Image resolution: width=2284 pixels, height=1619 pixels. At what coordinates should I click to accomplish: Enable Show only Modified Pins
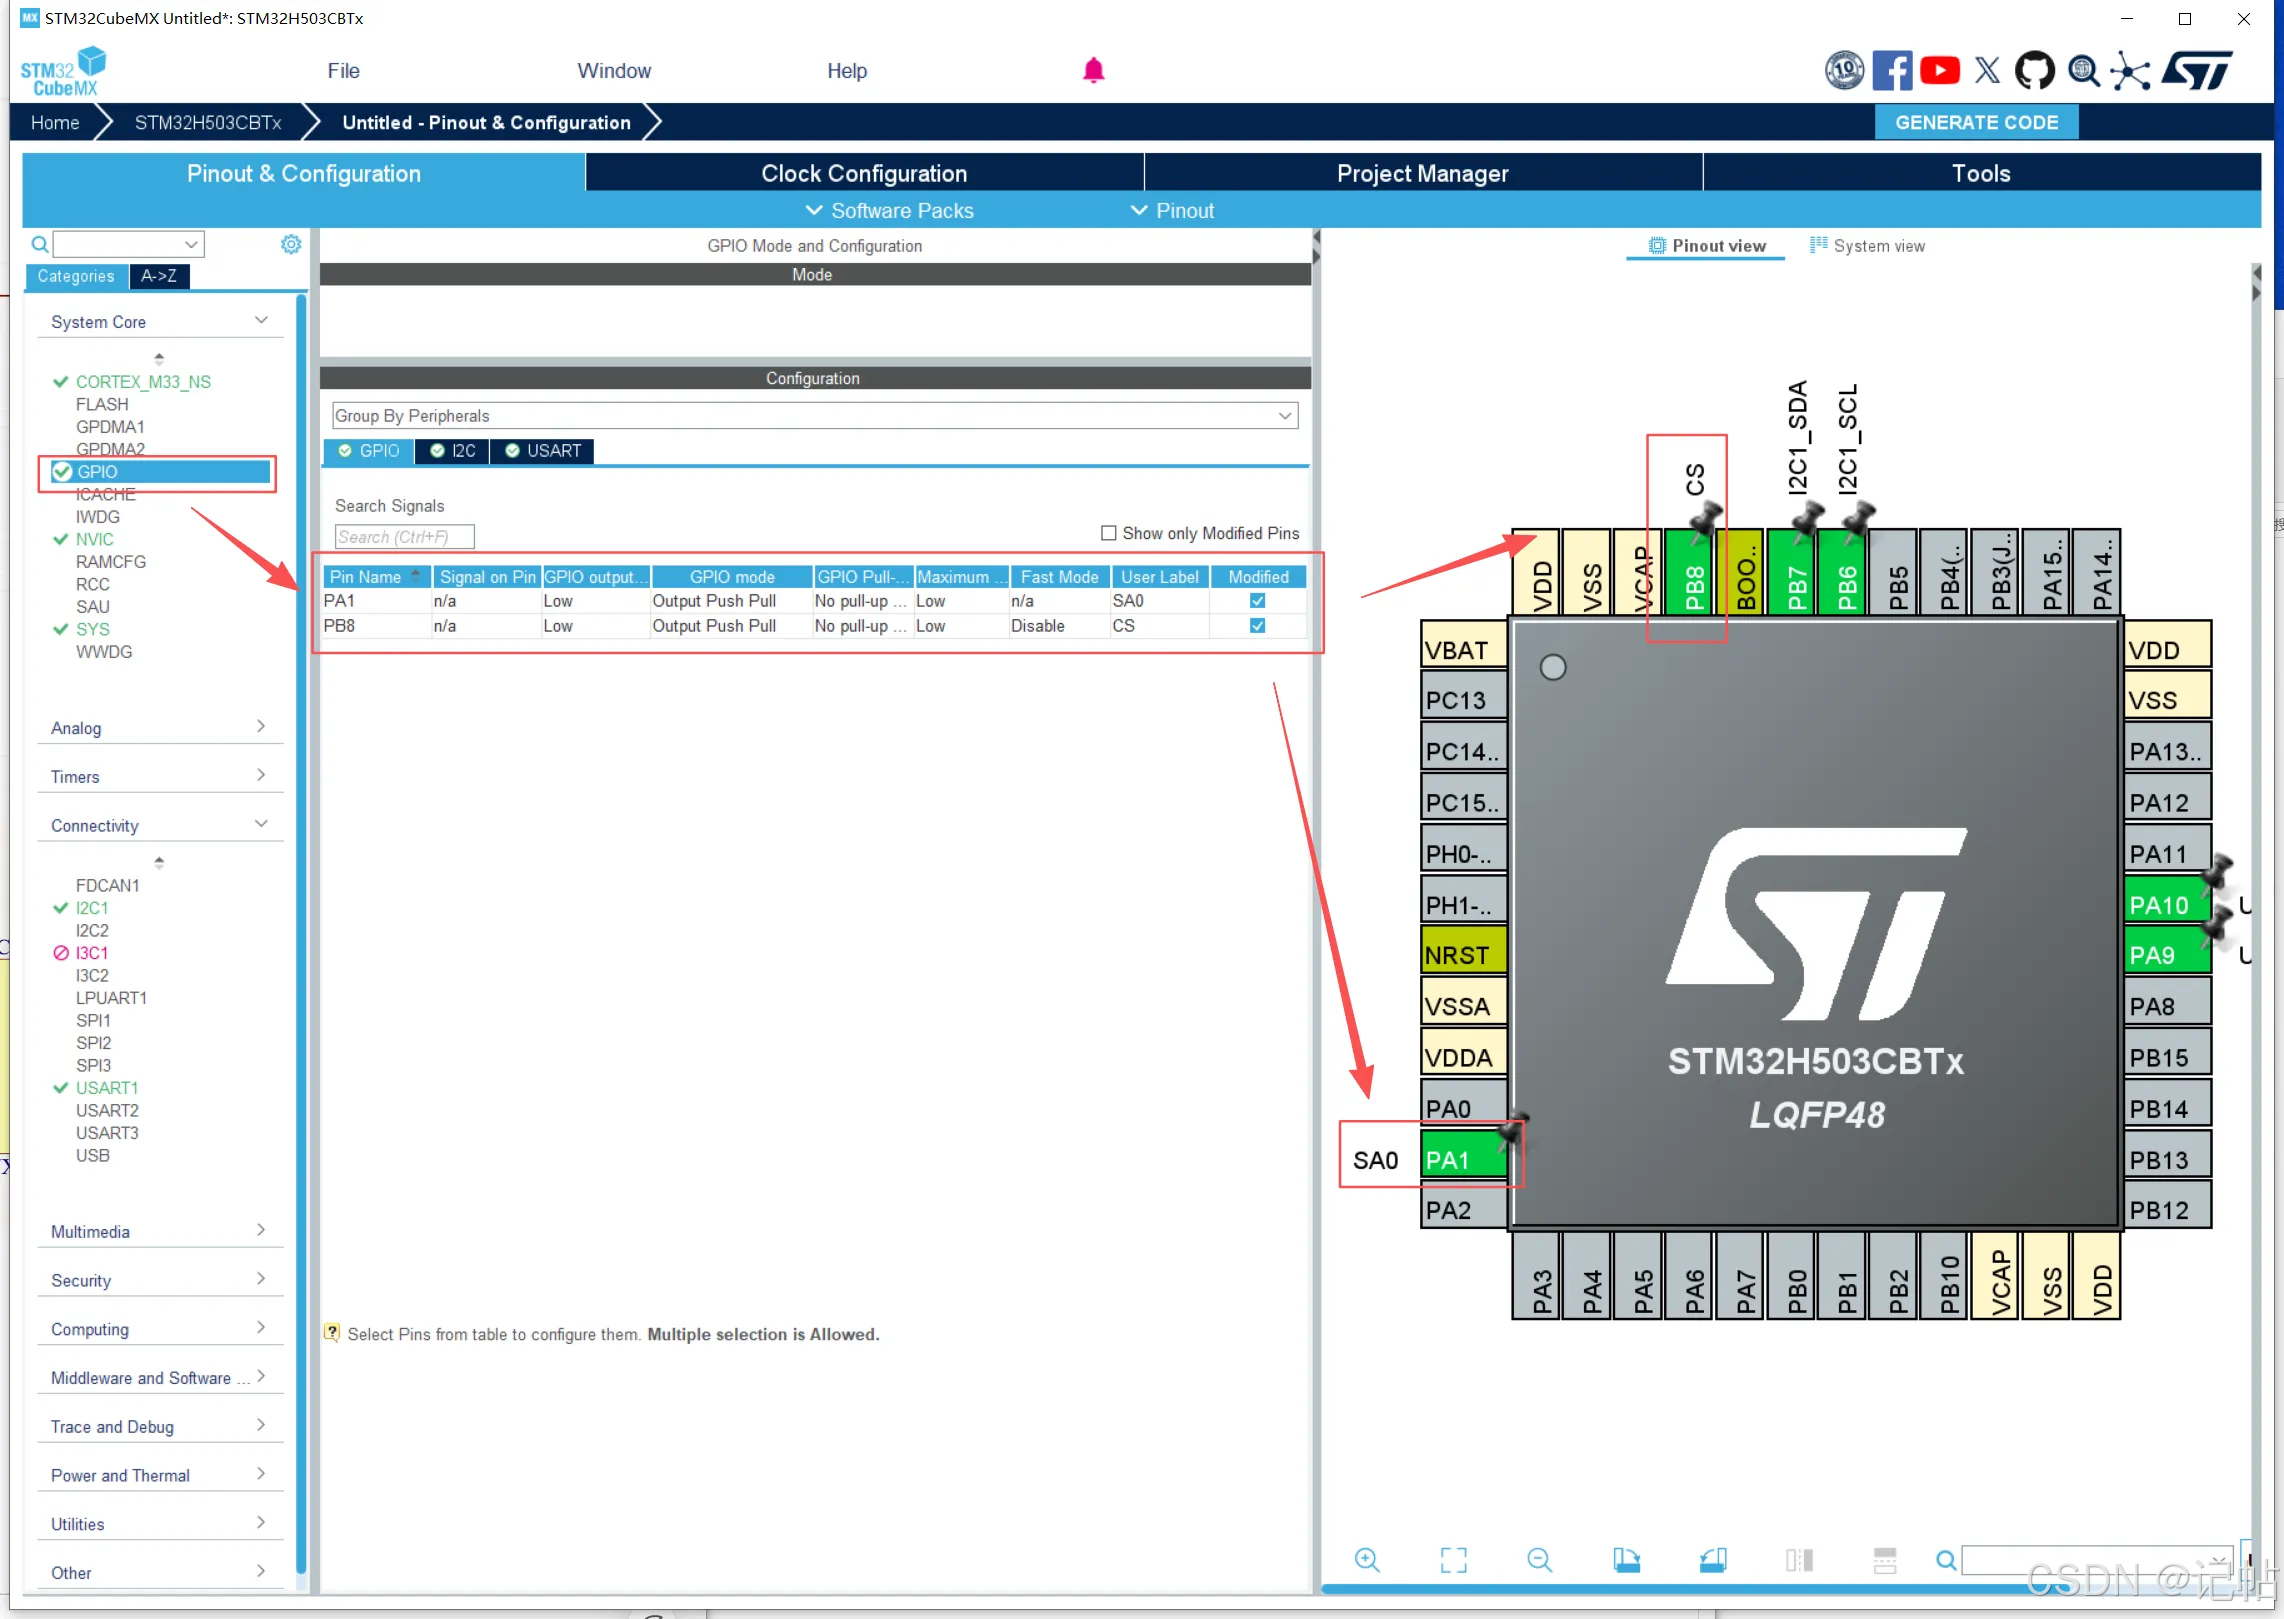1108,533
